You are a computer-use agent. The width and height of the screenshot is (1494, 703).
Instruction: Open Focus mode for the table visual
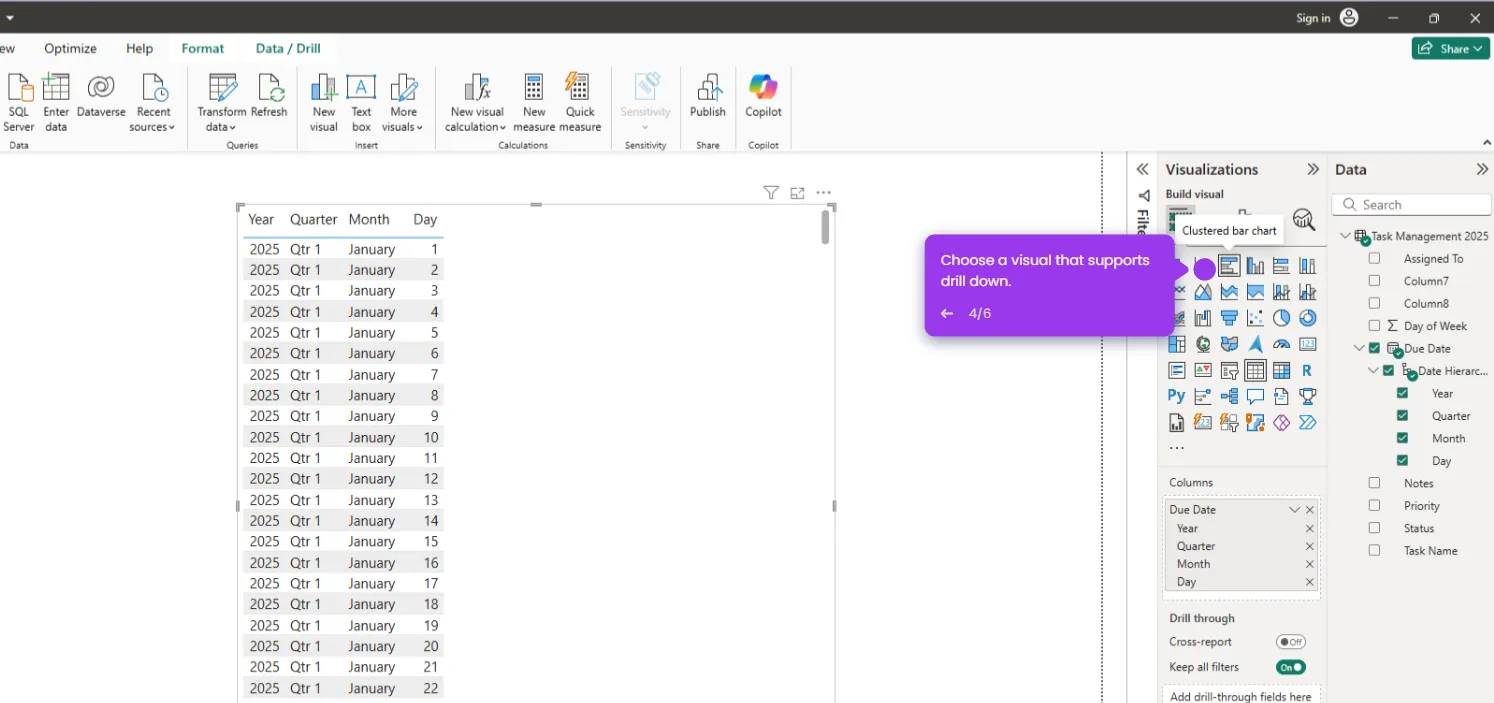[797, 193]
